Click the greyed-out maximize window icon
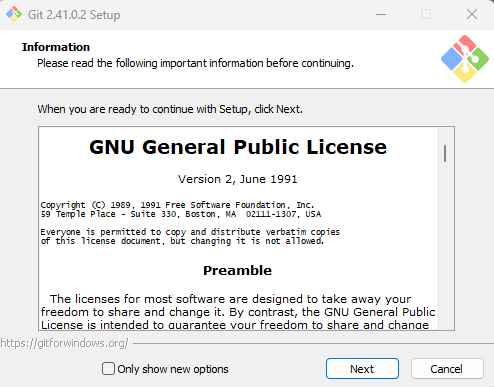Image resolution: width=494 pixels, height=387 pixels. click(x=426, y=14)
